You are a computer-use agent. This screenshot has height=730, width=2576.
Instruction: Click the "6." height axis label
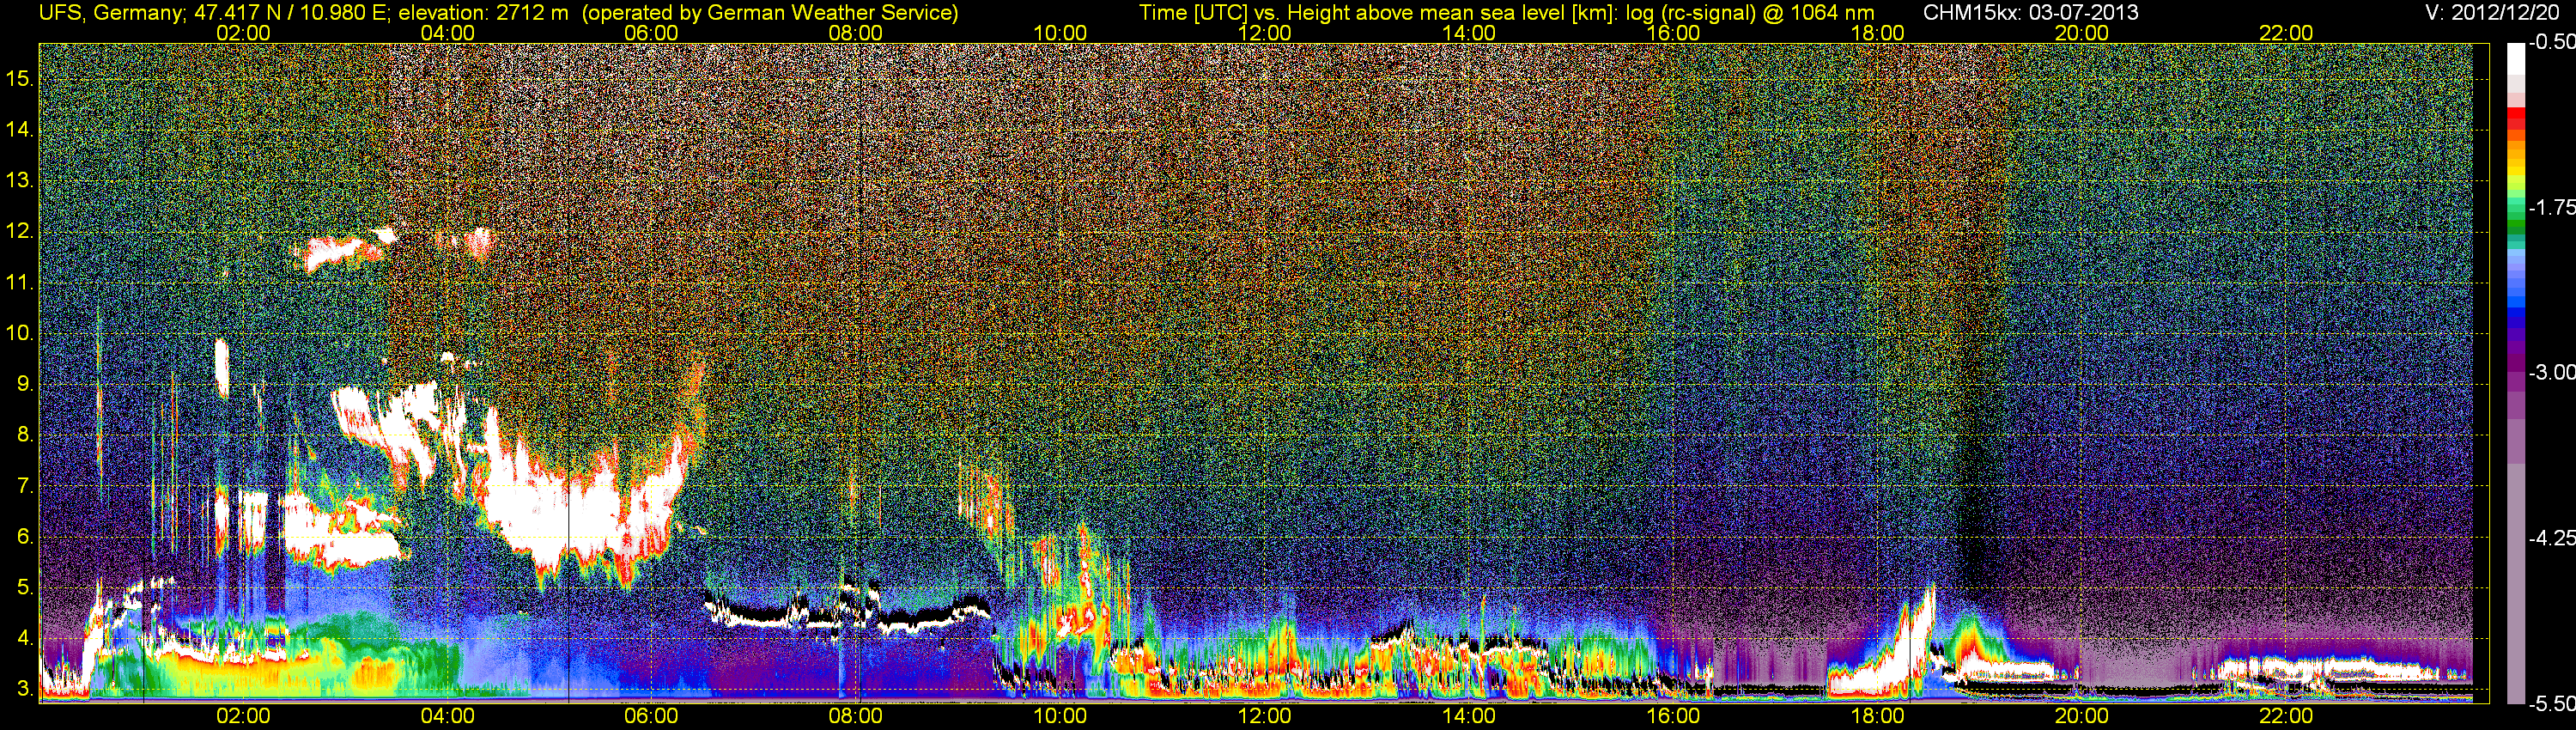25,537
